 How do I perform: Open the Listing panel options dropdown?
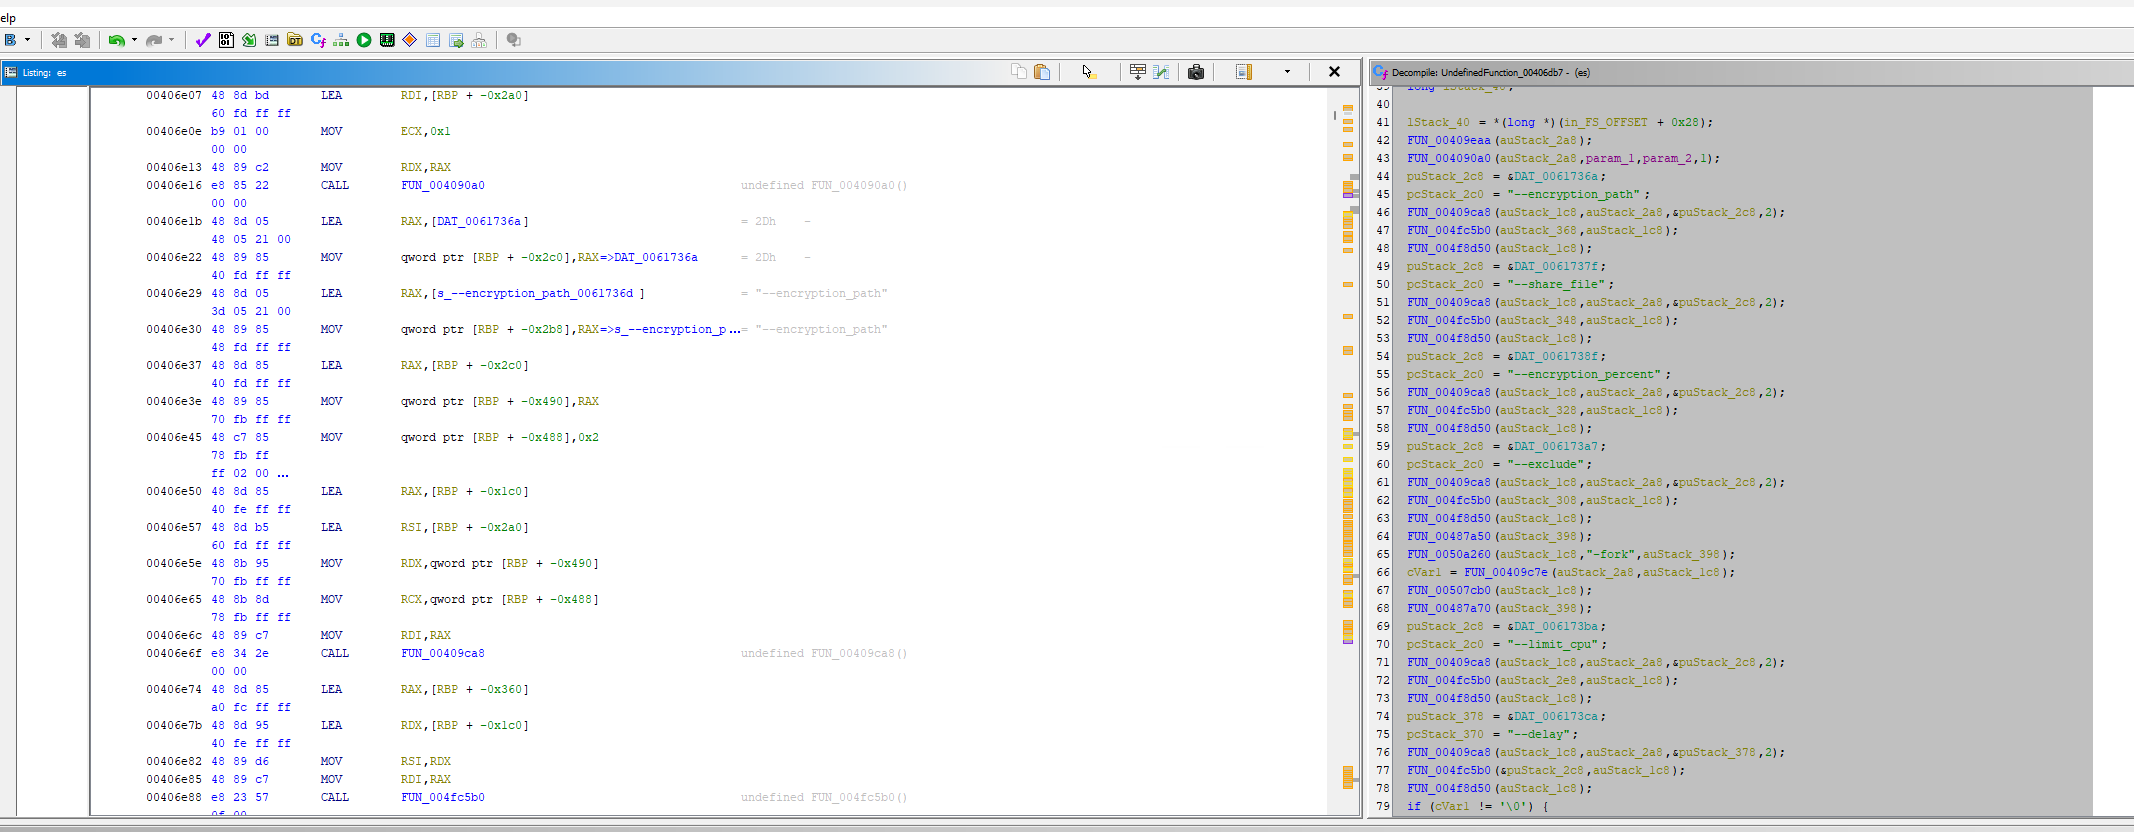1287,71
